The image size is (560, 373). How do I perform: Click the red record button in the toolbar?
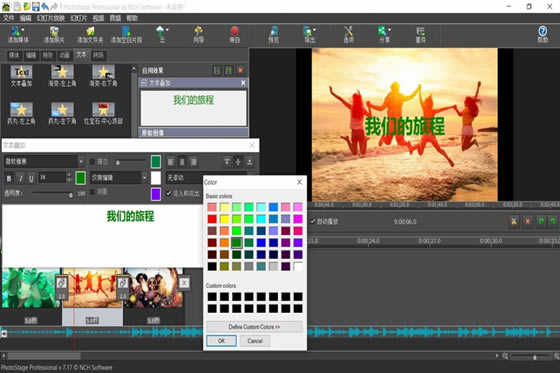235,31
